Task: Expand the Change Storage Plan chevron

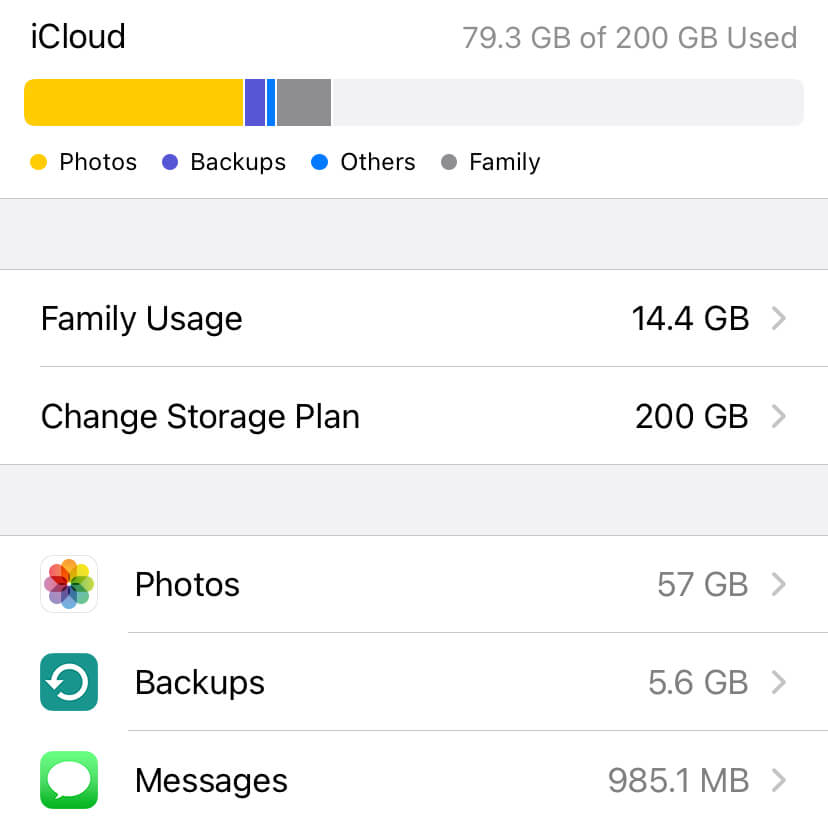Action: 779,416
